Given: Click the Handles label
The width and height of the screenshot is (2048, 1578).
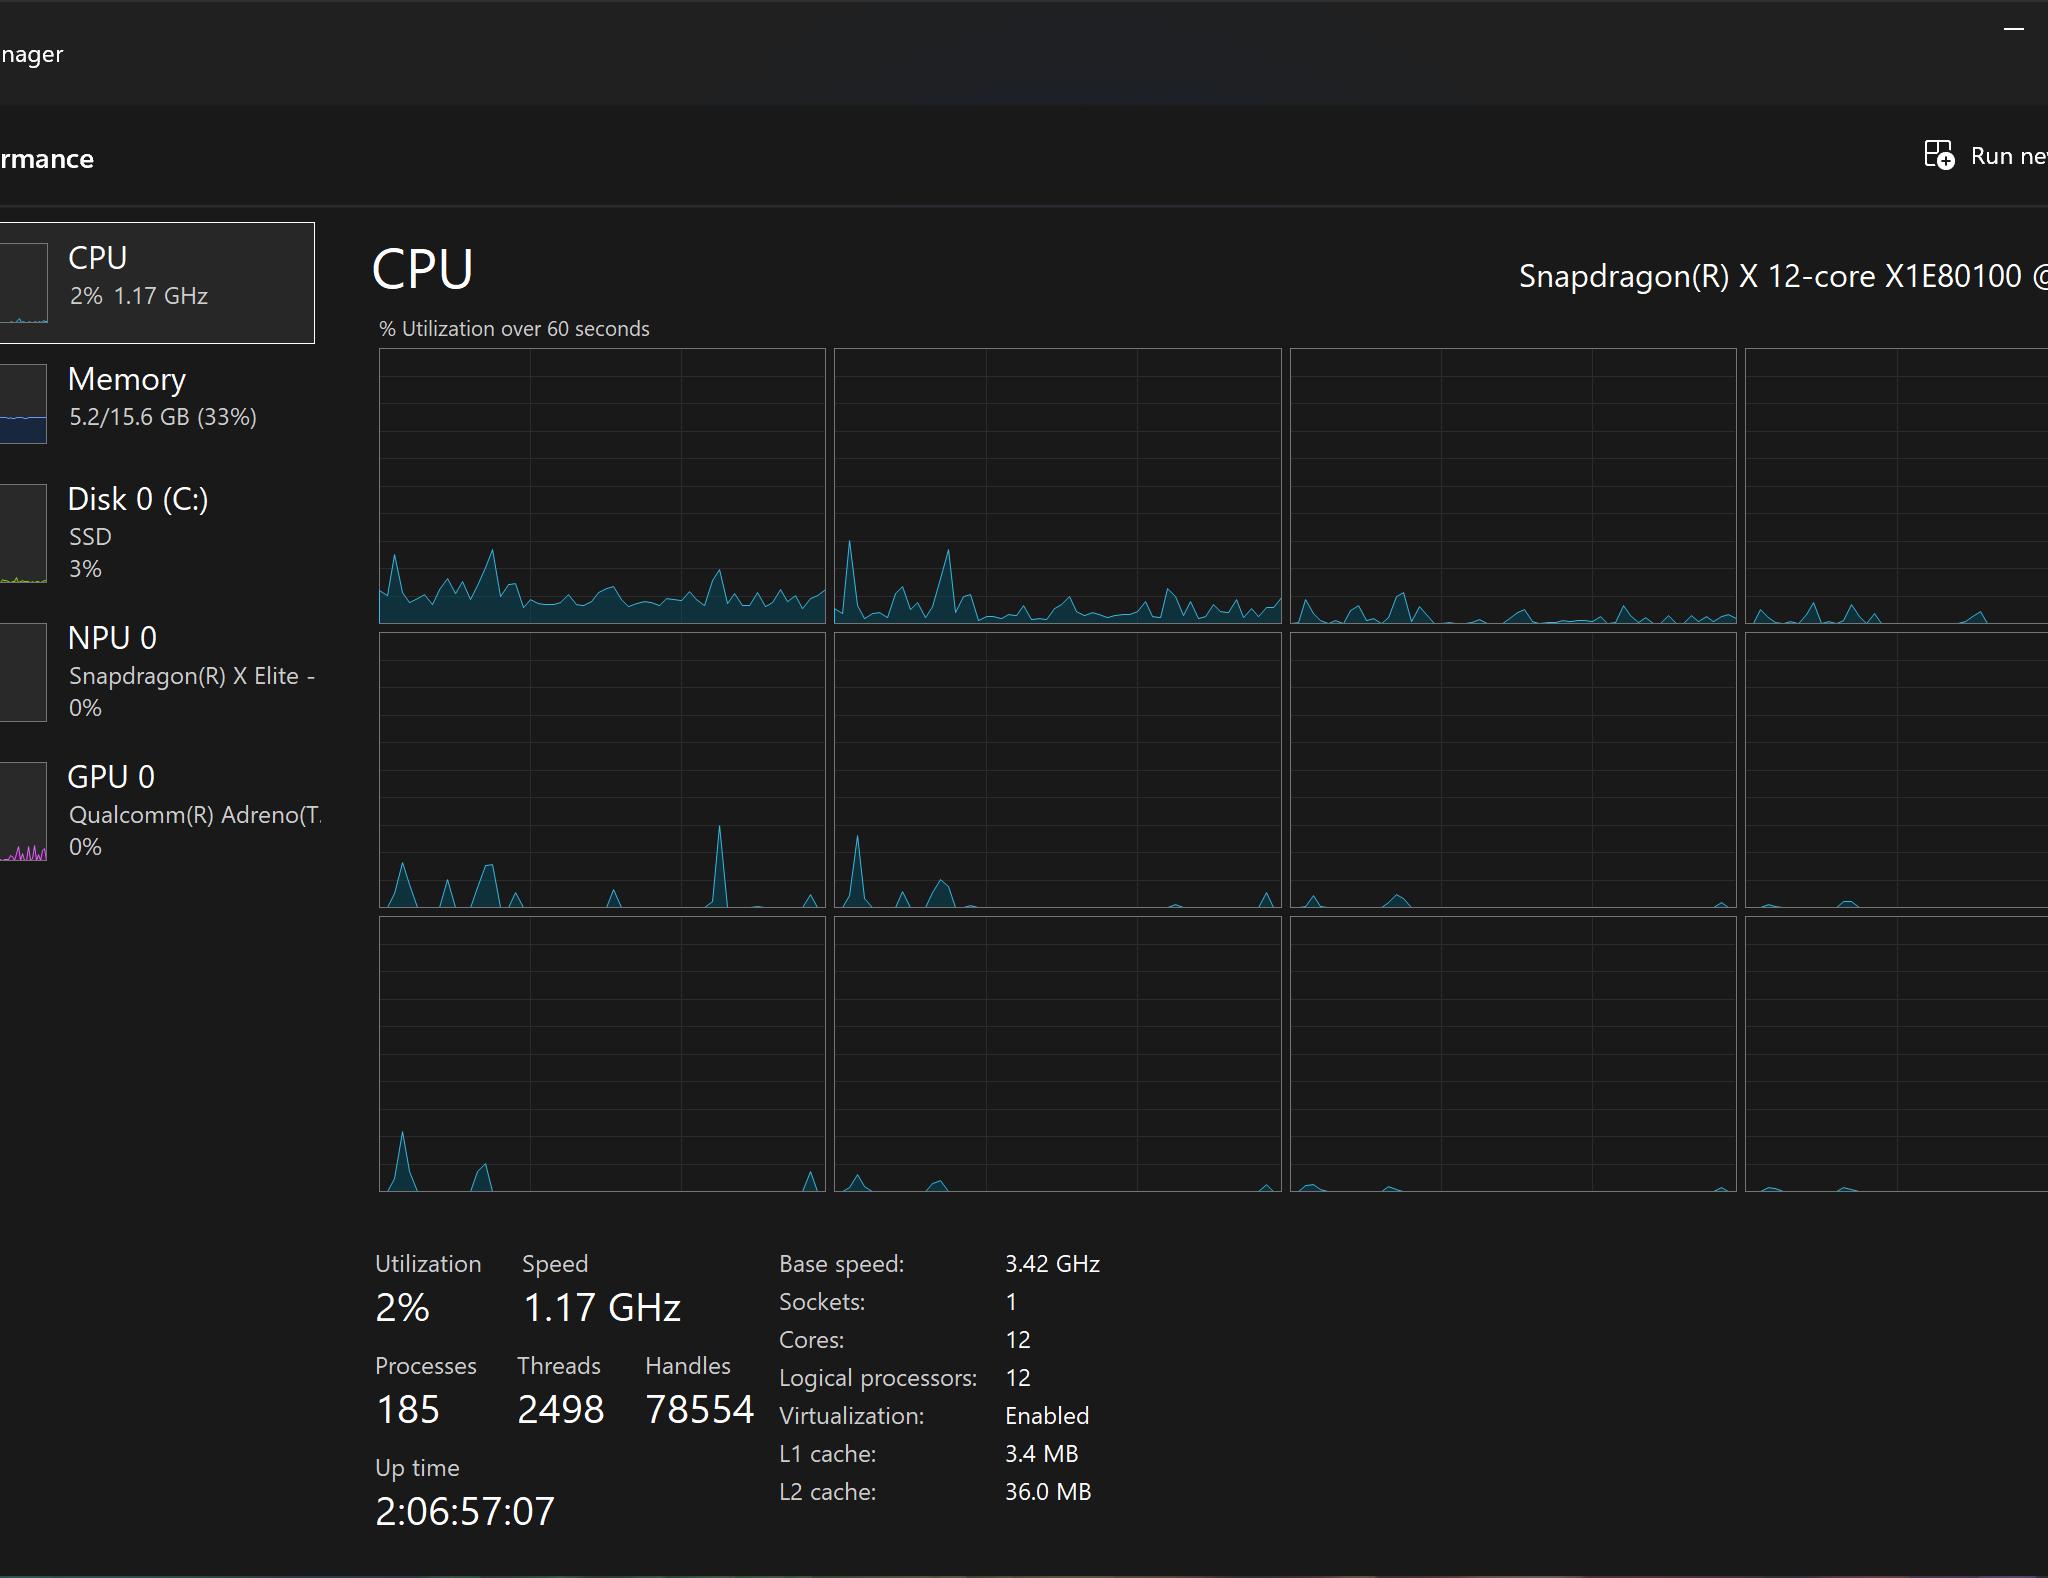Looking at the screenshot, I should pos(688,1366).
